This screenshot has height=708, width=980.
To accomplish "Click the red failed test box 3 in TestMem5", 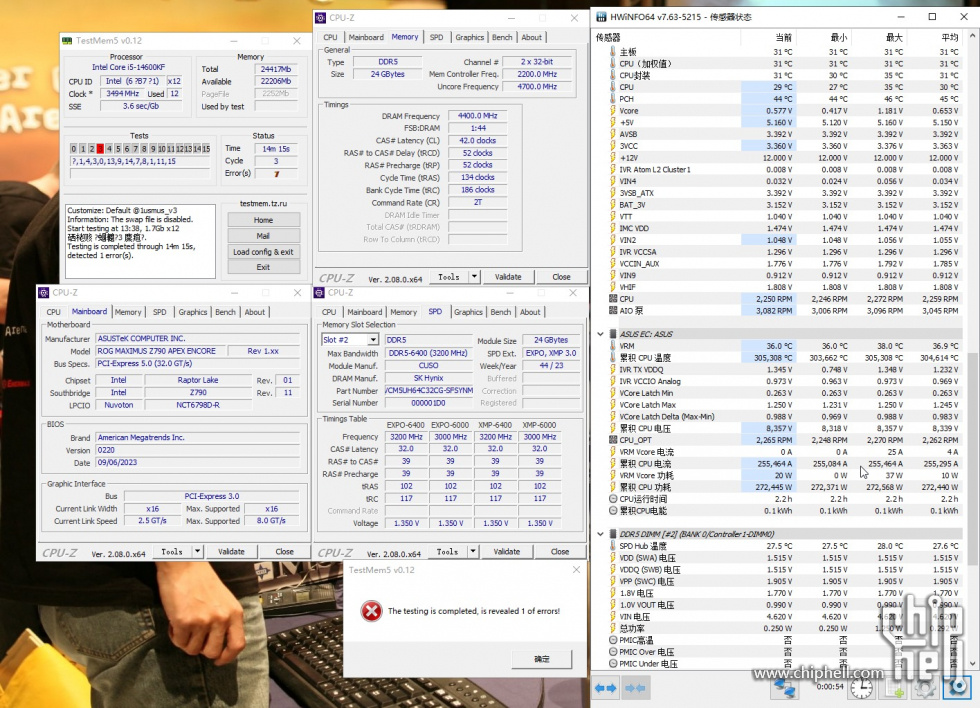I will point(100,149).
